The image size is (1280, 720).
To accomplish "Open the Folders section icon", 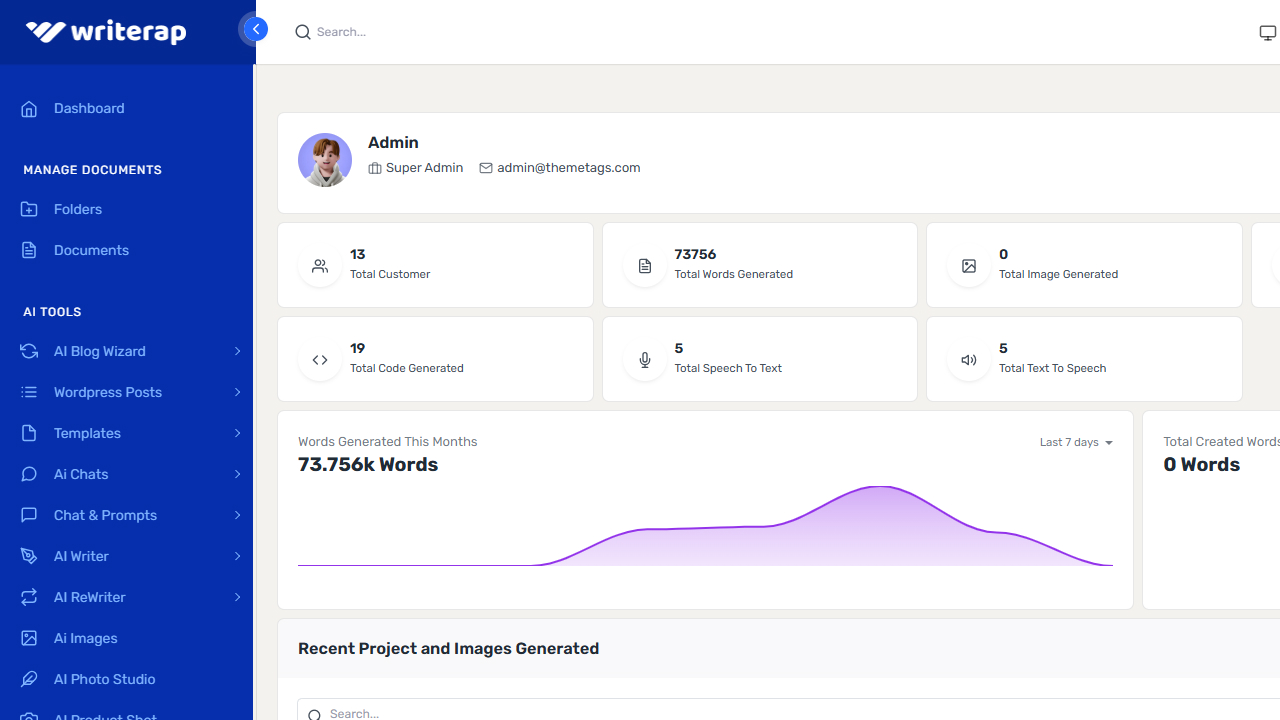I will (x=29, y=209).
